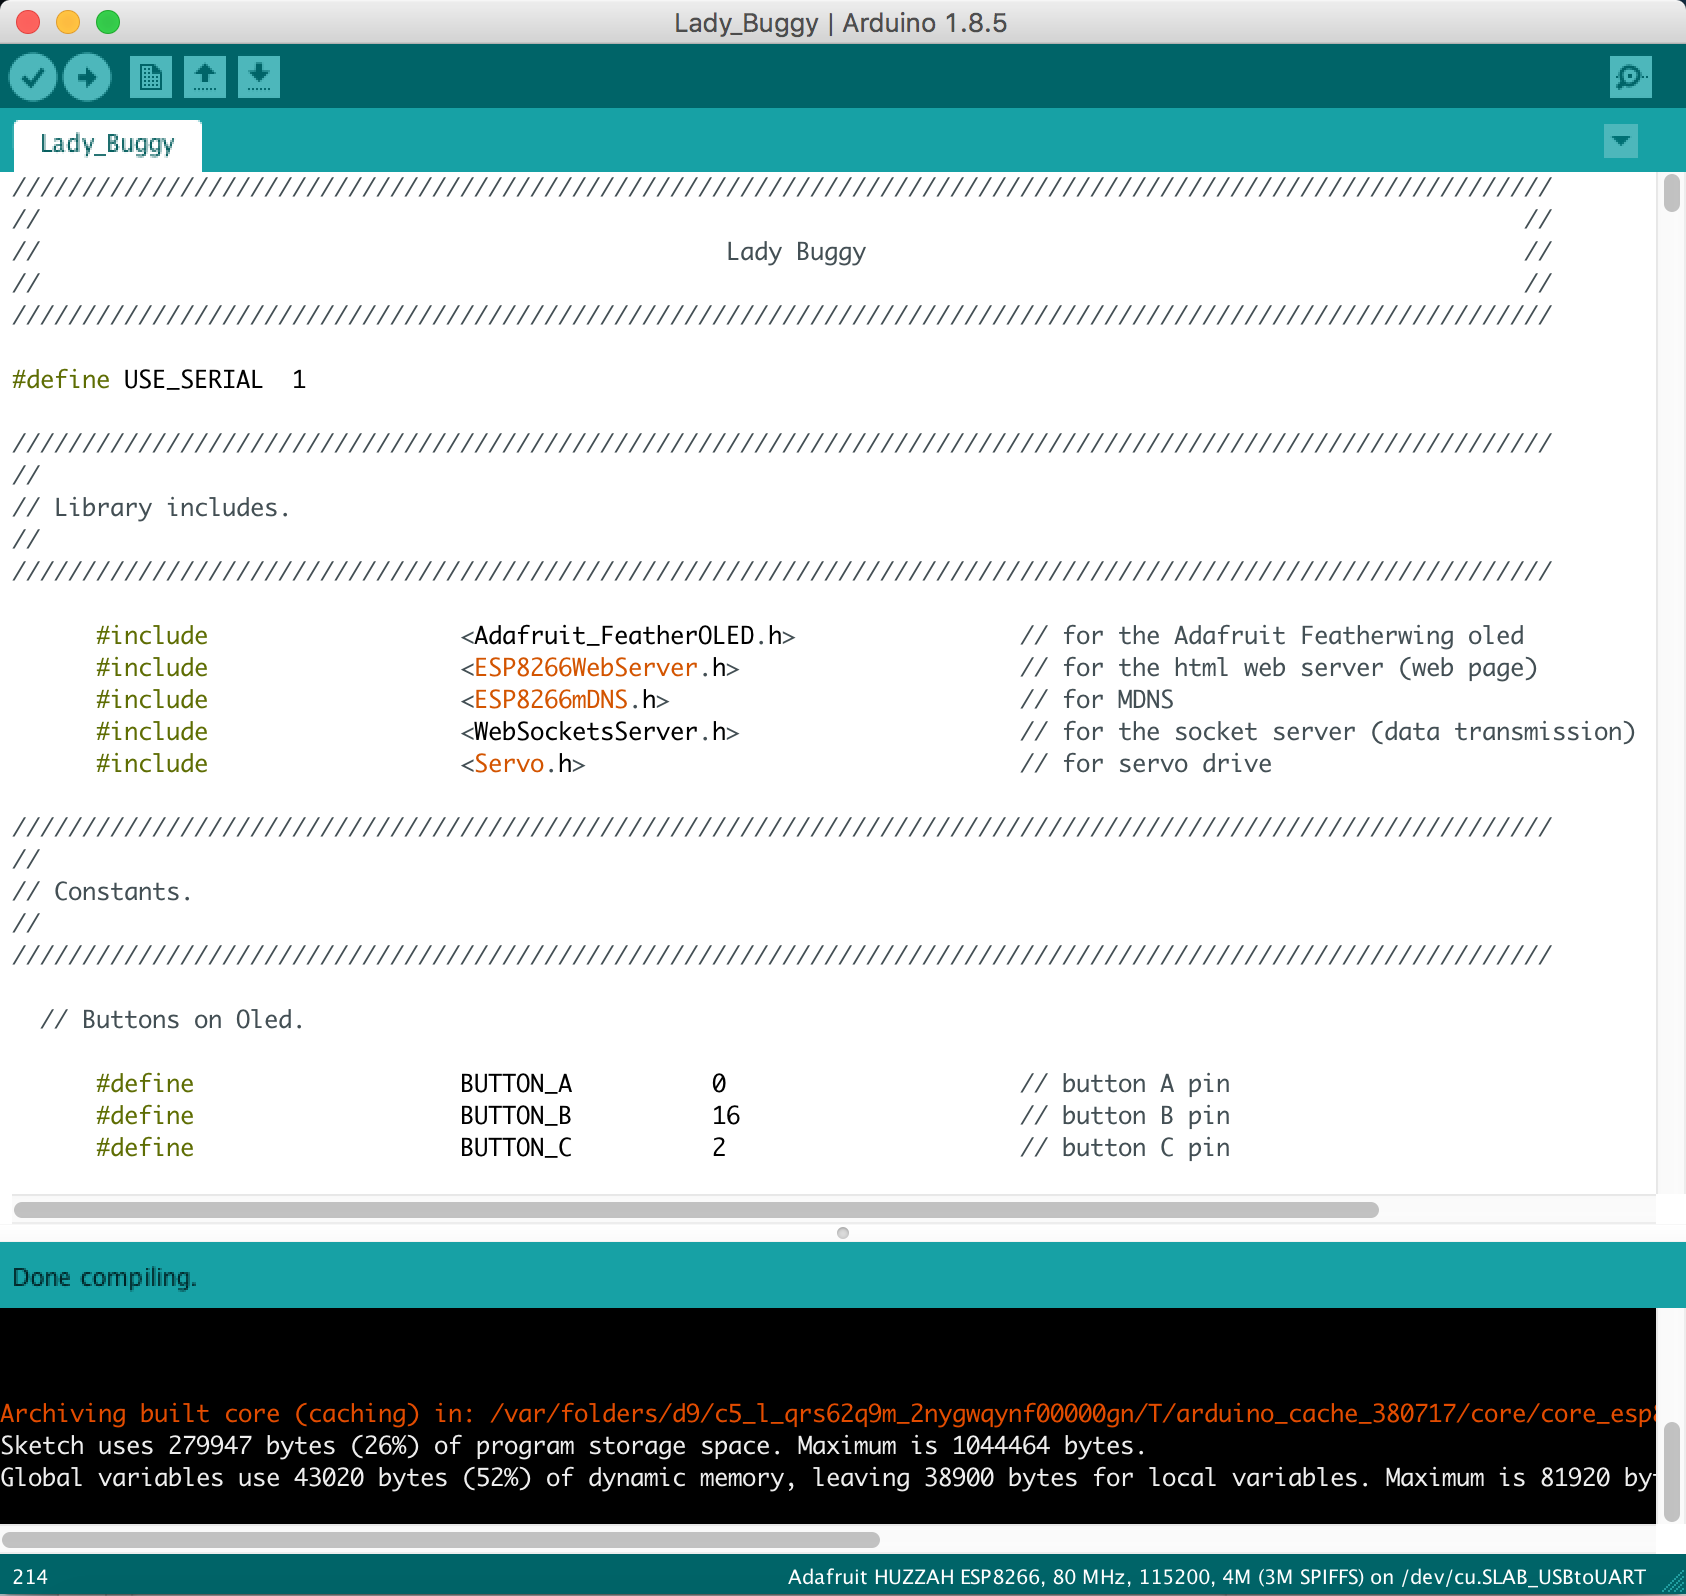This screenshot has height=1596, width=1686.
Task: Click the '// for the html web server' comment
Action: 1278,668
